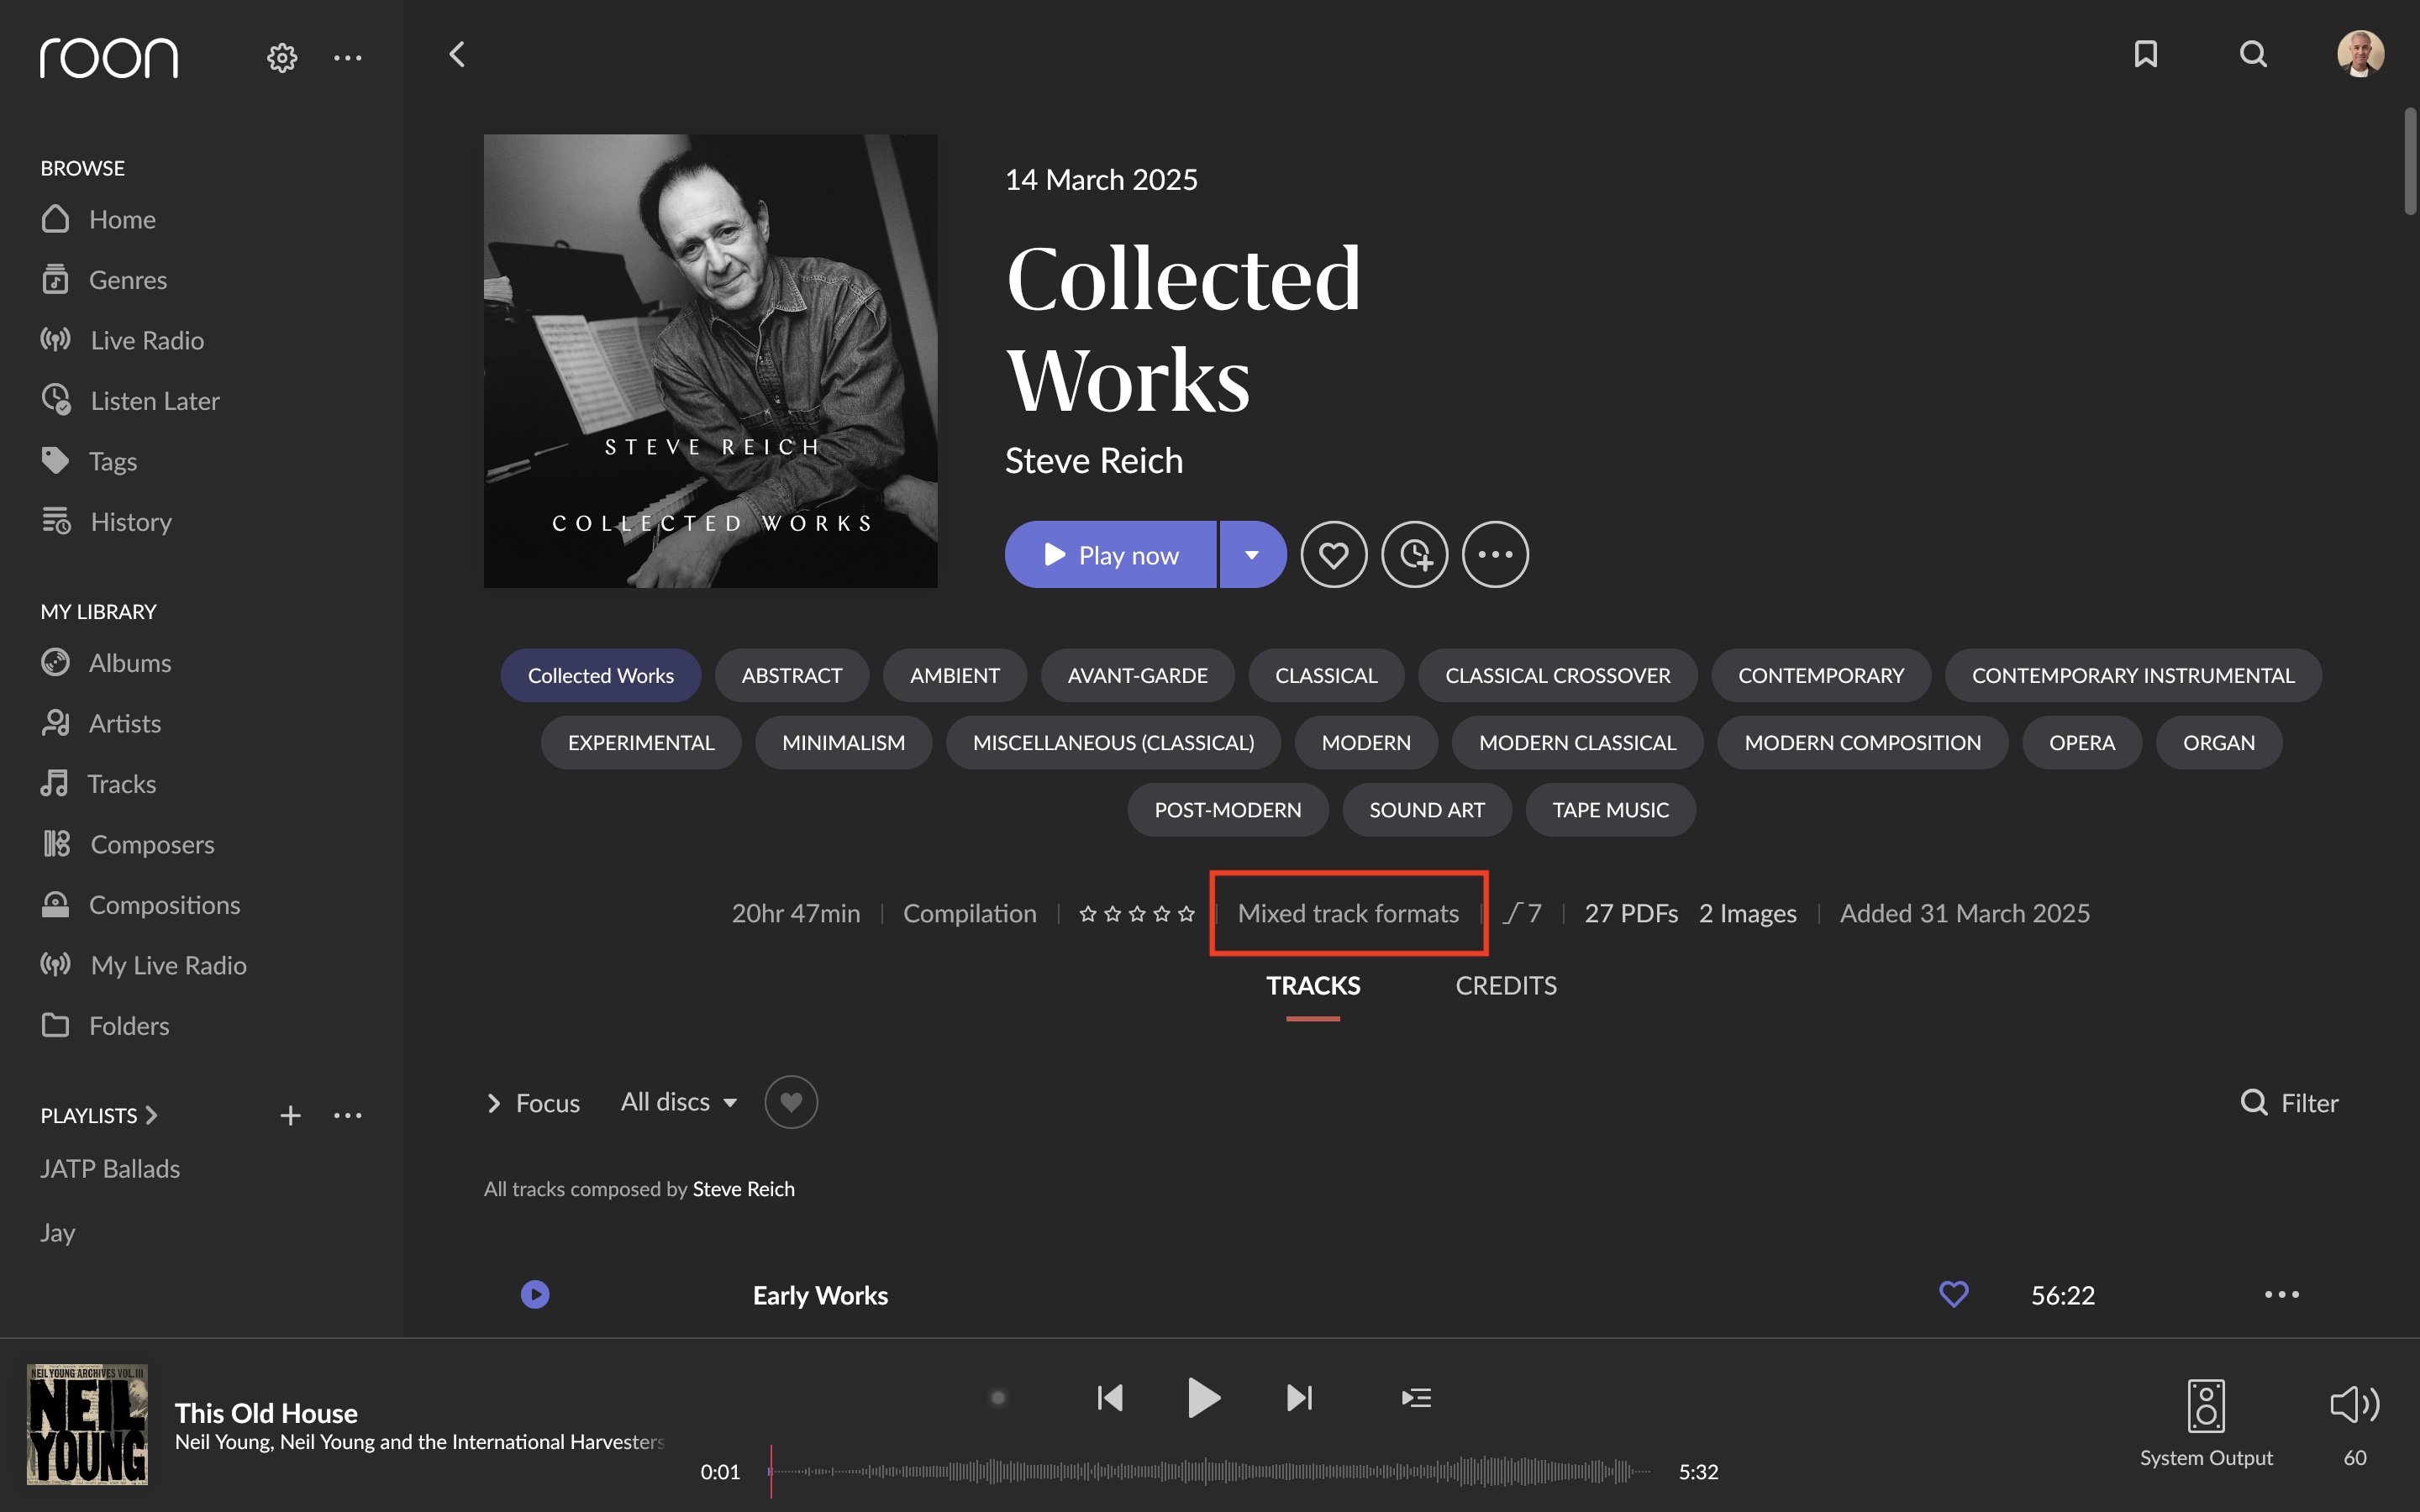2420x1512 pixels.
Task: Open the All discs dropdown
Action: (679, 1102)
